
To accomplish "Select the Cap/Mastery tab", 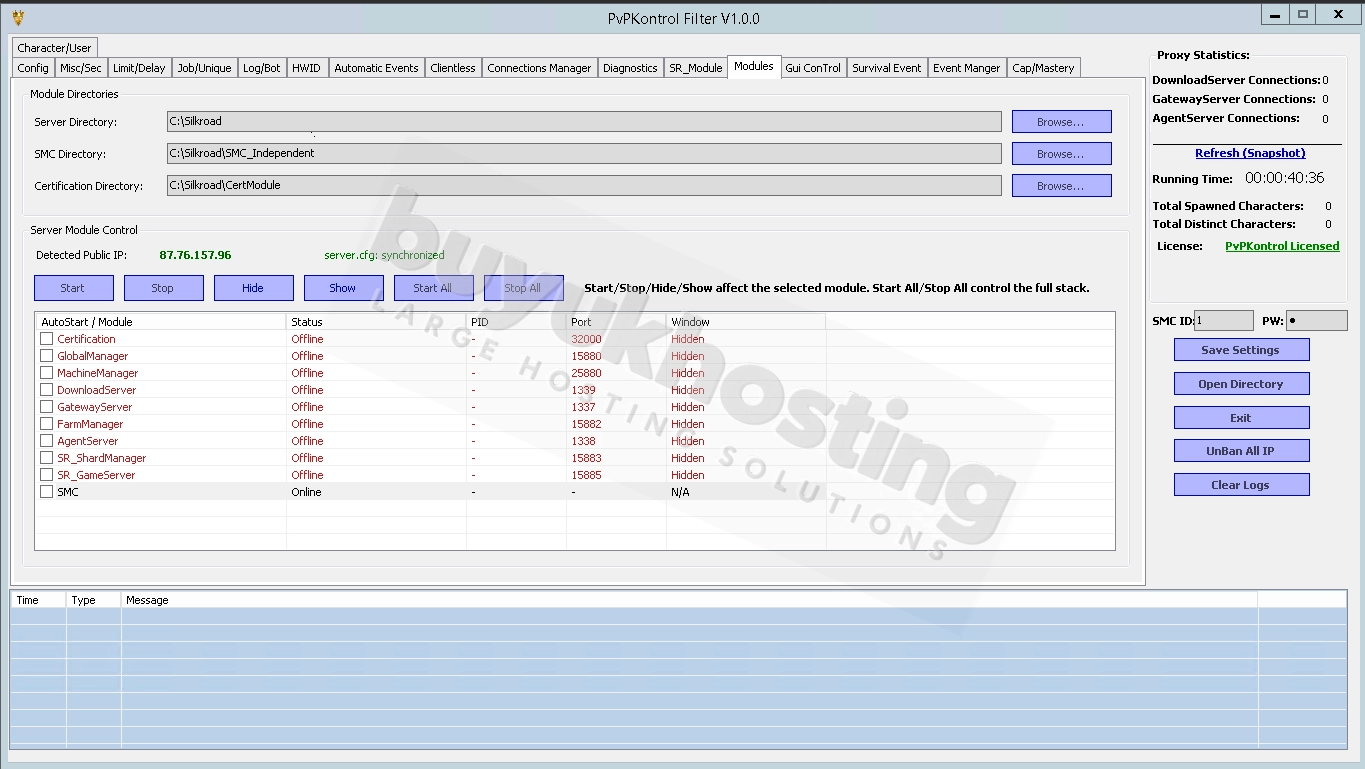I will coord(1043,68).
